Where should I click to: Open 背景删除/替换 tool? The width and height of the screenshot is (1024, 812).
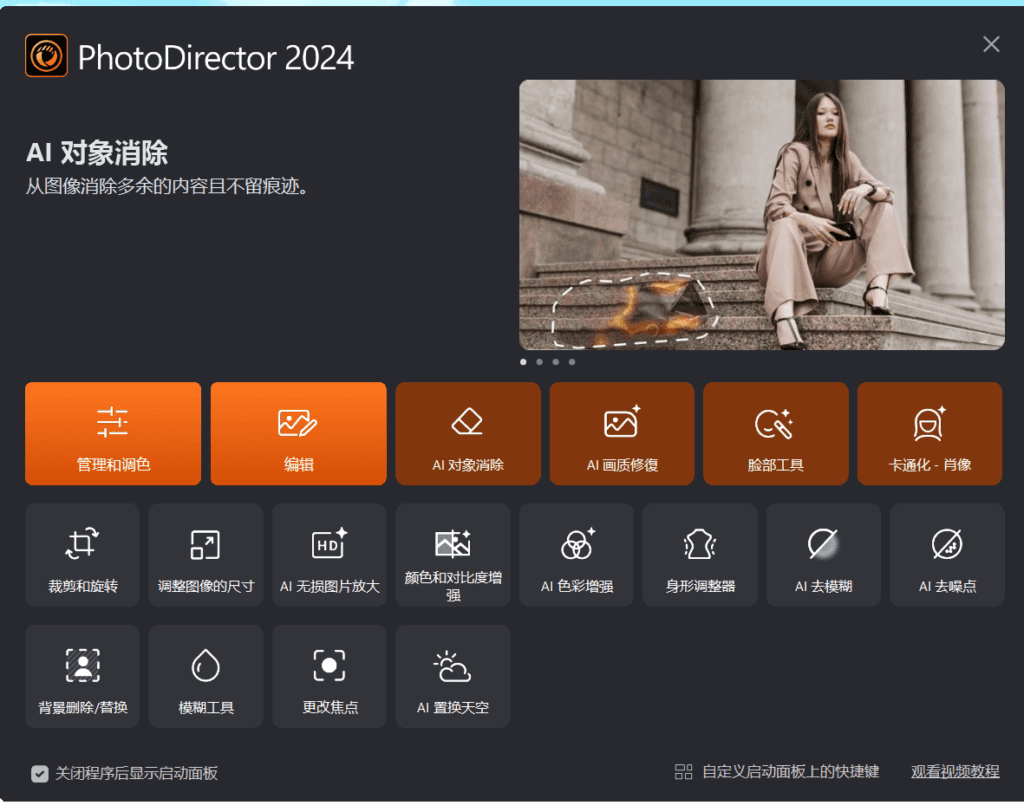pyautogui.click(x=82, y=677)
